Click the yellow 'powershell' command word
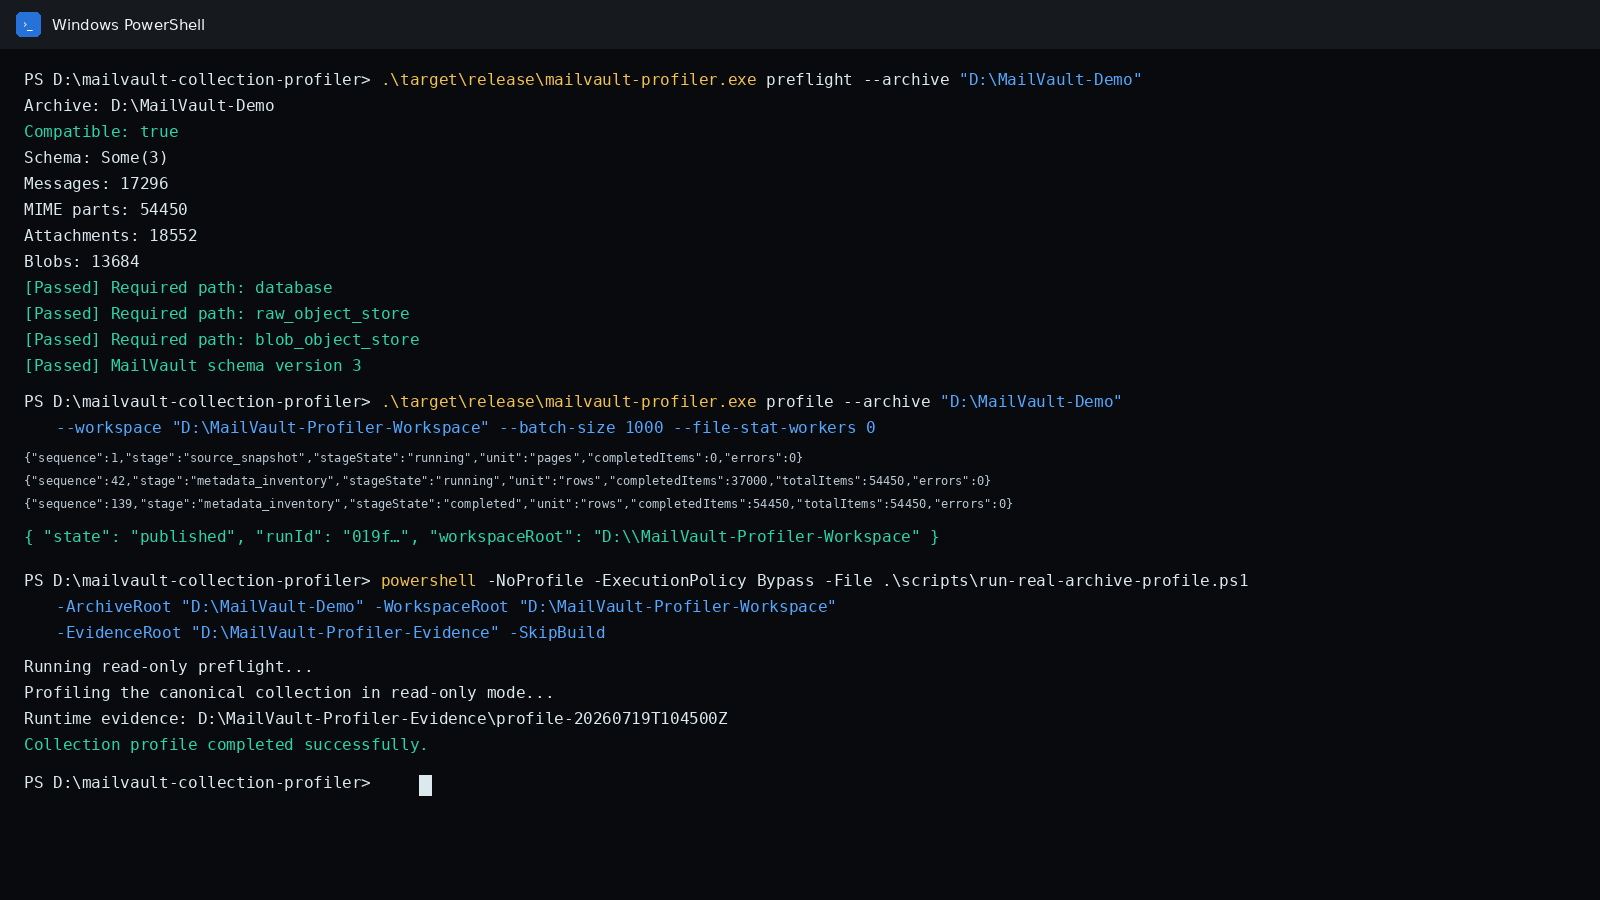This screenshot has height=900, width=1600. click(x=428, y=581)
